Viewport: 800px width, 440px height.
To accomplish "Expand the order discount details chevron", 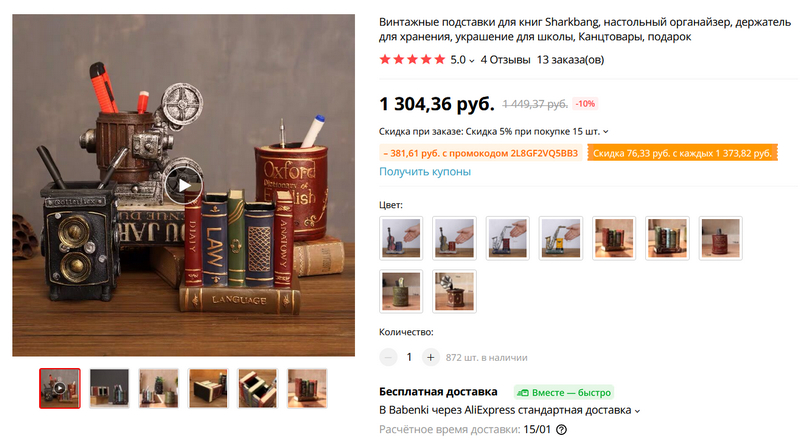I will (606, 132).
